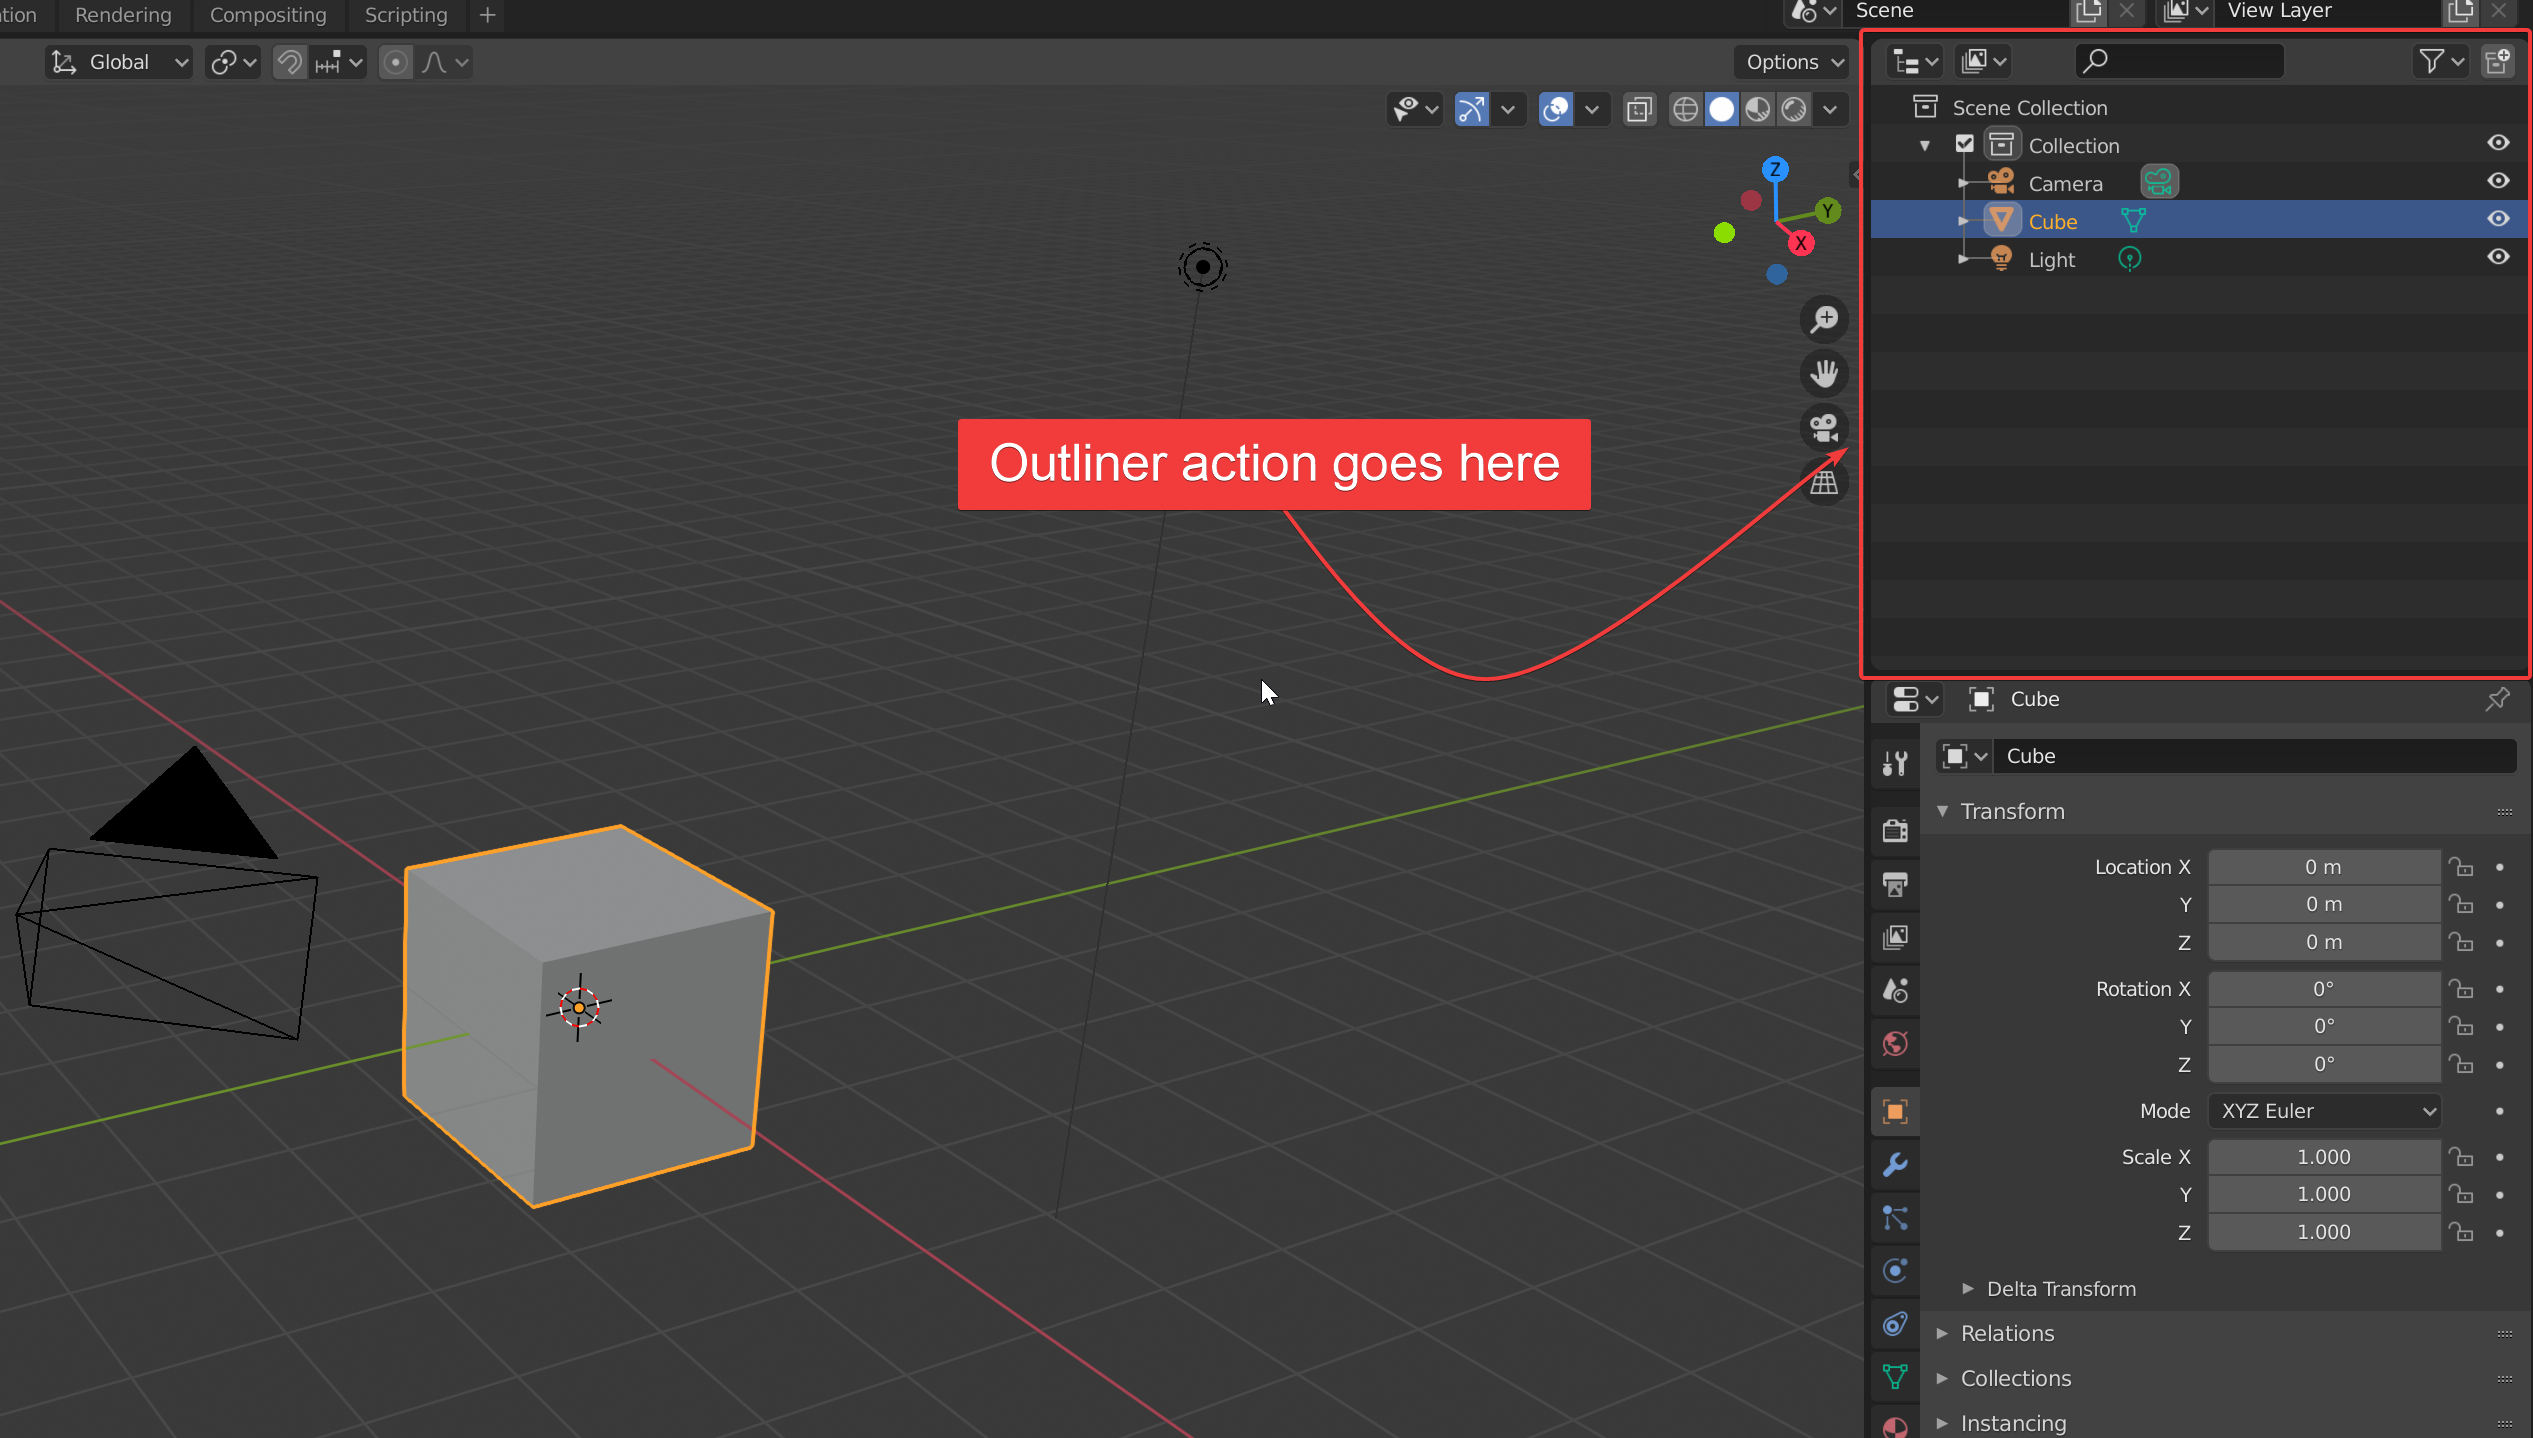
Task: Hide the Collection with eye icon
Action: coord(2498,143)
